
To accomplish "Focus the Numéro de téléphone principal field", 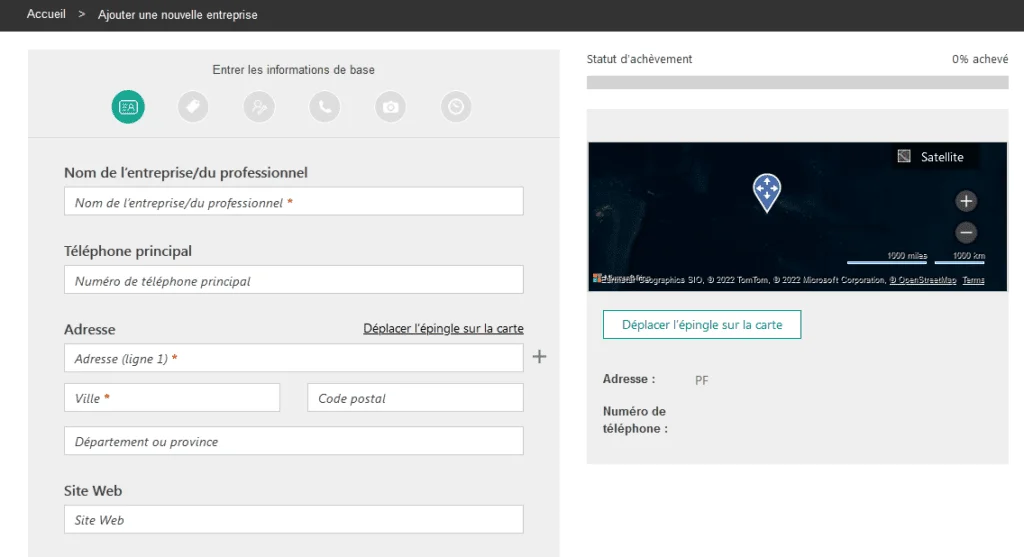I will (294, 280).
